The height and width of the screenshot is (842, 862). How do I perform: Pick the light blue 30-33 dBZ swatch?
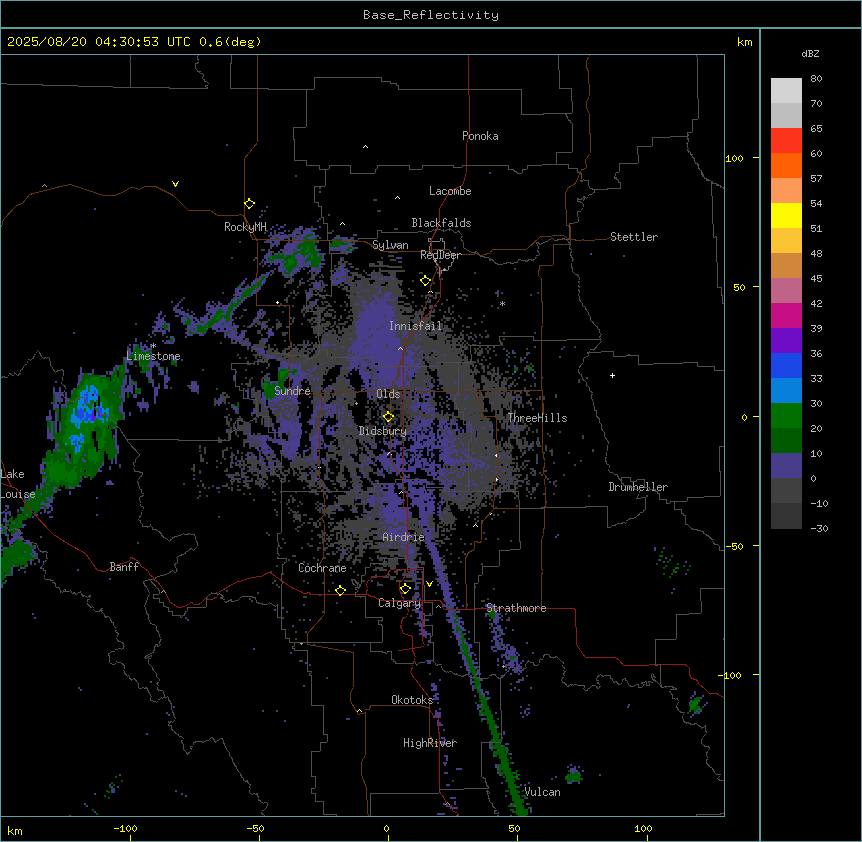pos(786,390)
